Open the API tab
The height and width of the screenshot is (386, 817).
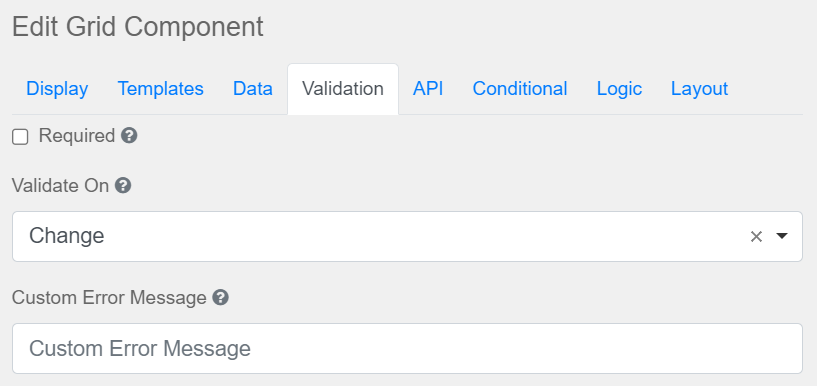pyautogui.click(x=428, y=89)
